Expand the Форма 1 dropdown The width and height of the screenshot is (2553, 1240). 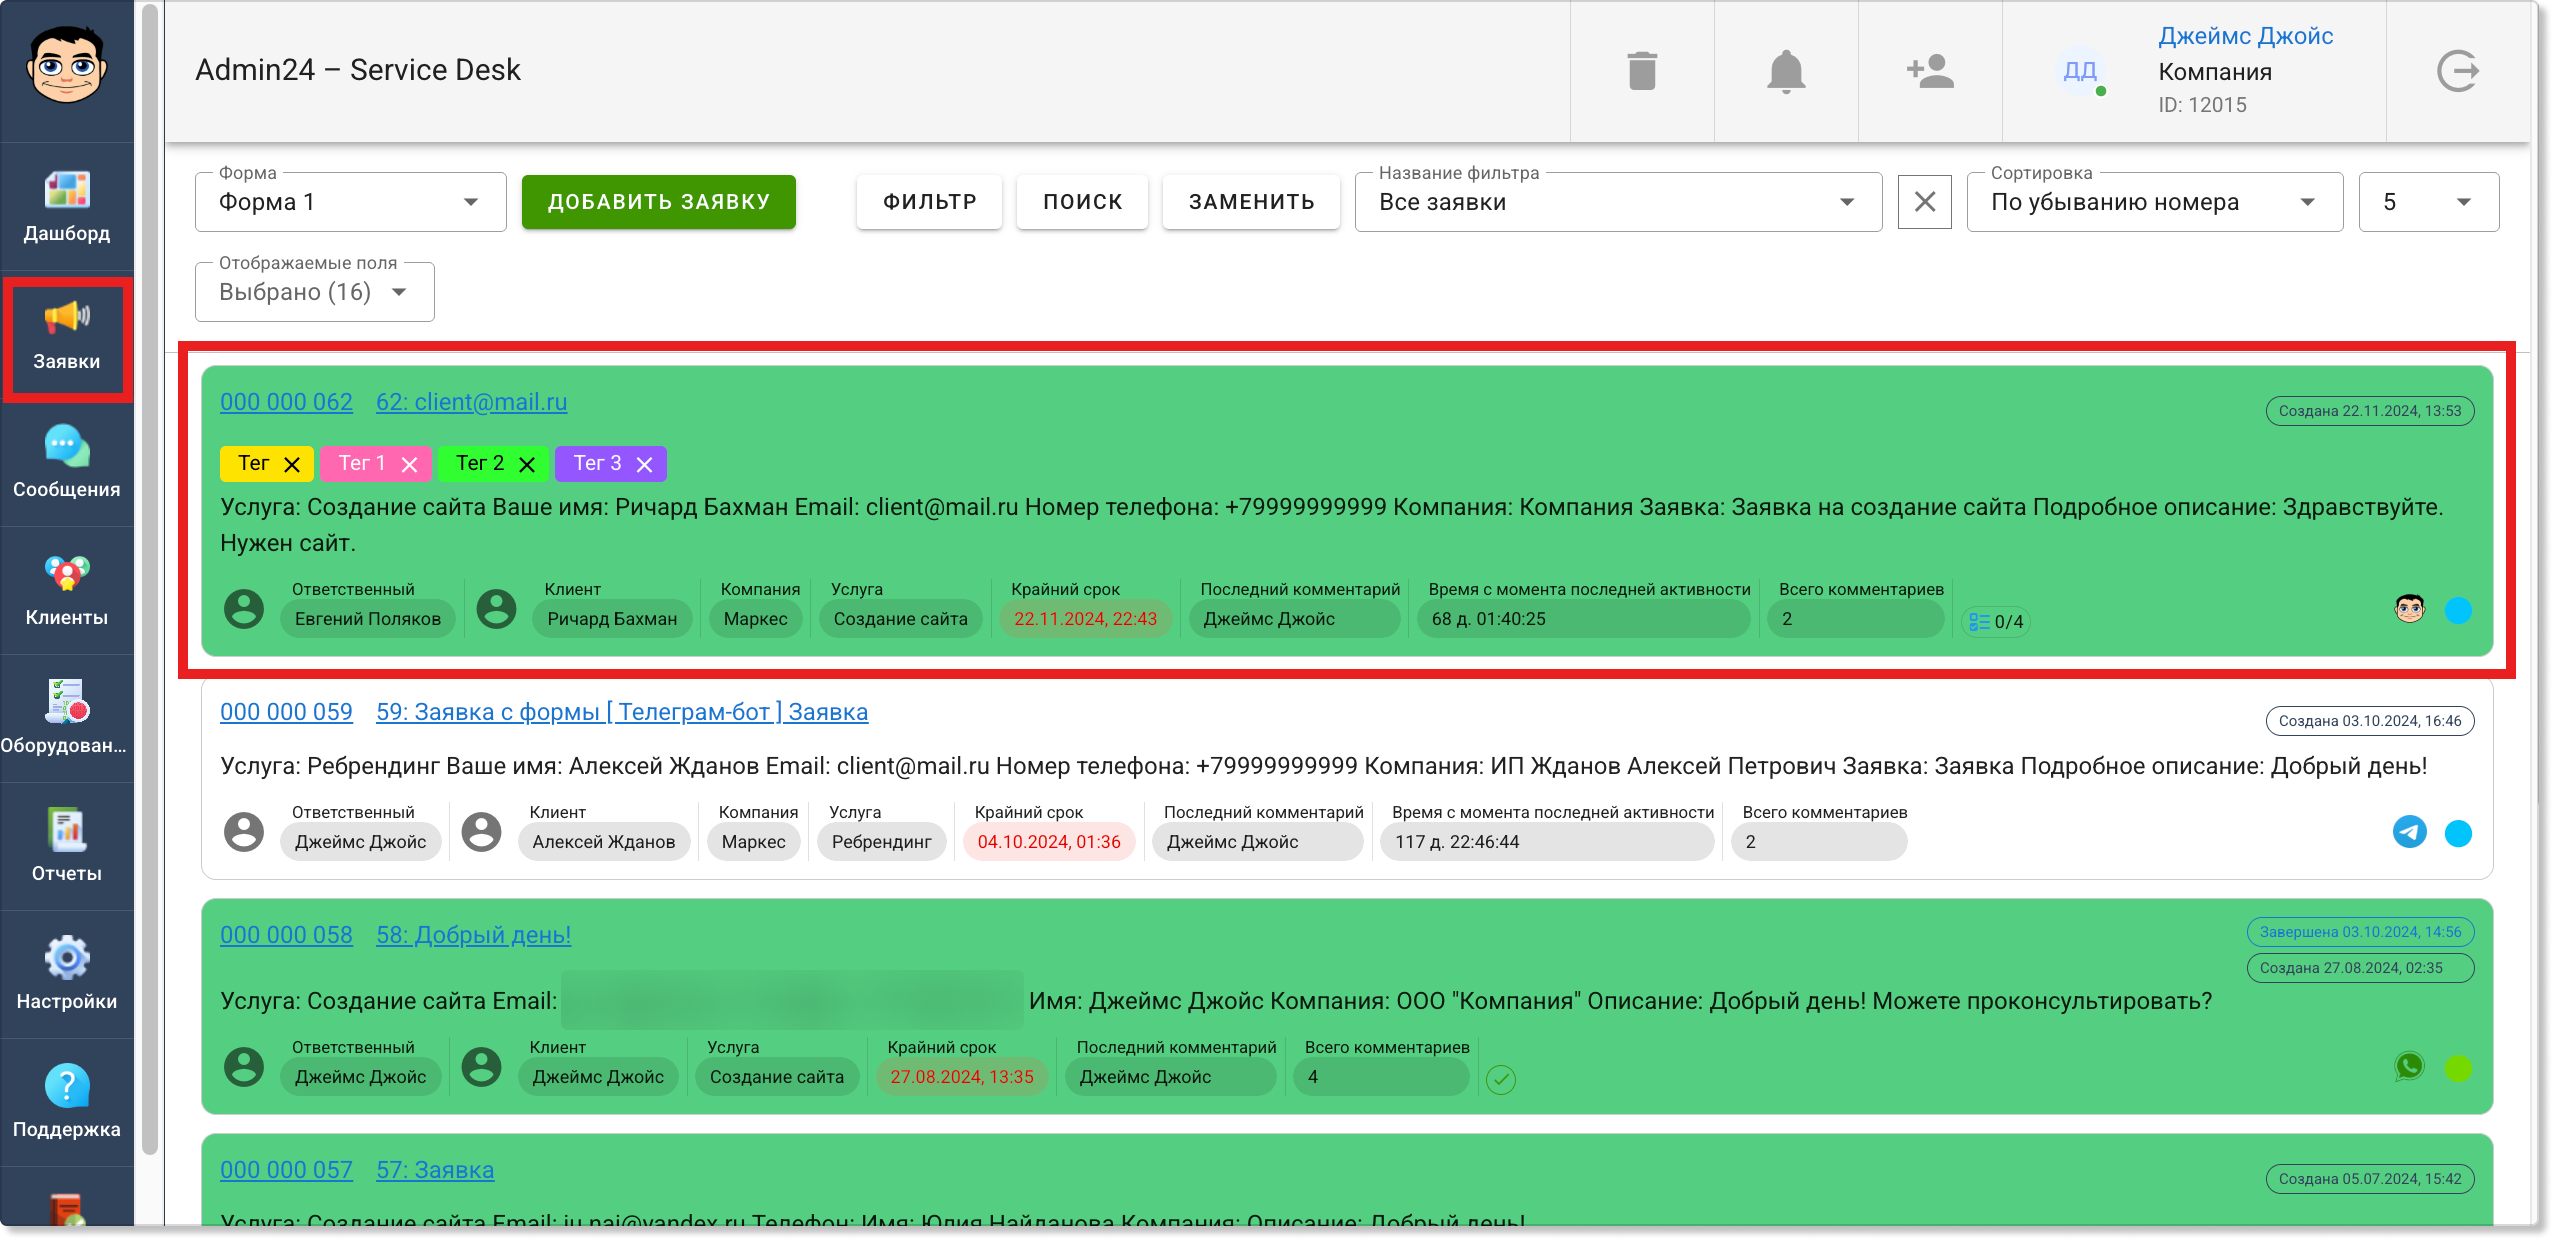[x=351, y=202]
